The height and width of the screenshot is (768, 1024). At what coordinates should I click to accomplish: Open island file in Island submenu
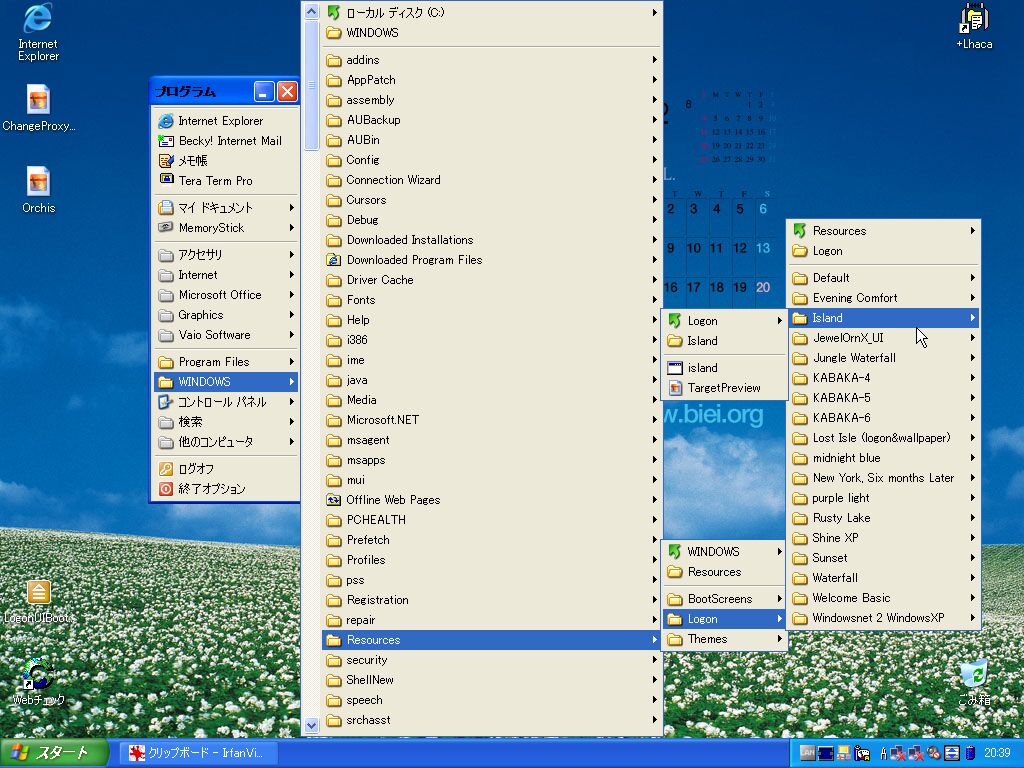point(724,368)
